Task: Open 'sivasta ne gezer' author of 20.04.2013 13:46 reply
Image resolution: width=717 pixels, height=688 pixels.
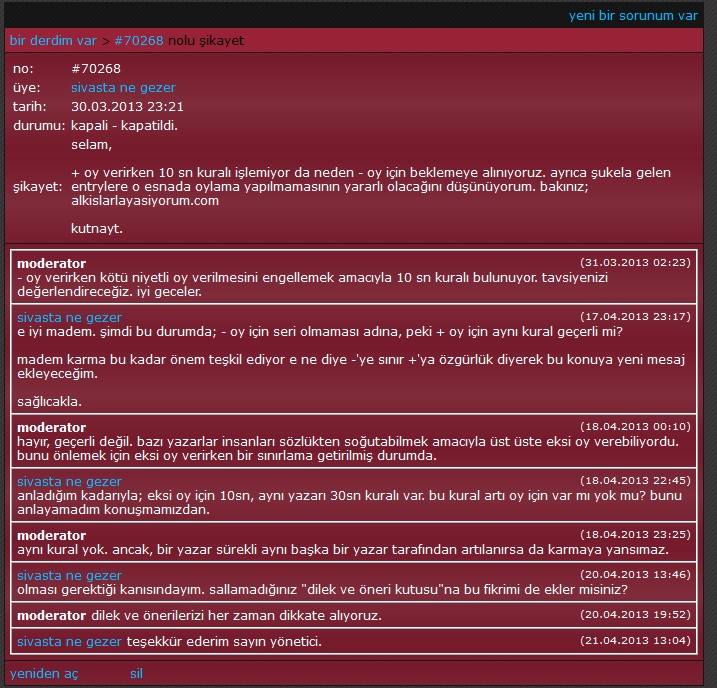Action: (70, 575)
